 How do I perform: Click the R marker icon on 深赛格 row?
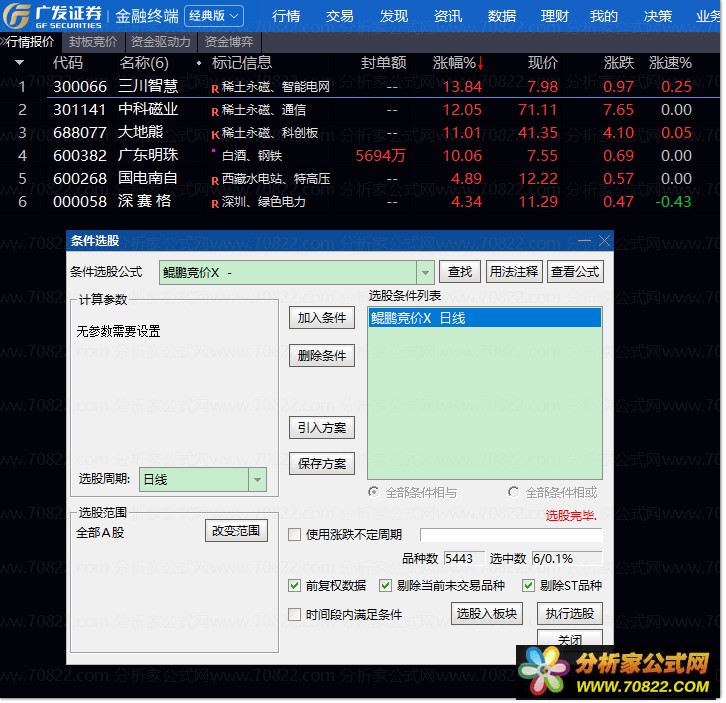[x=215, y=204]
